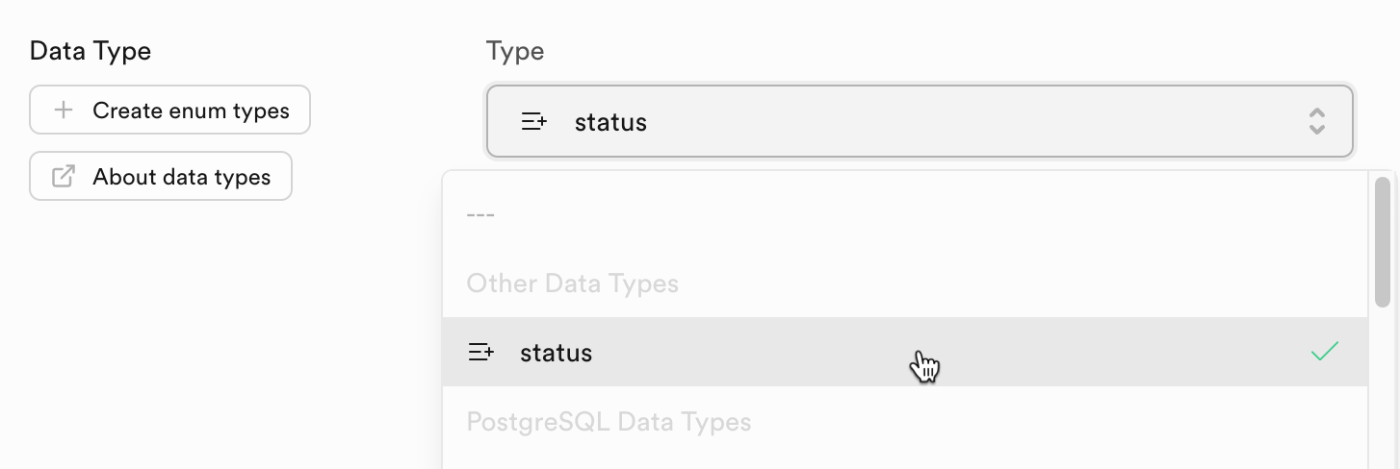Click the status word in highlighted list row

556,353
